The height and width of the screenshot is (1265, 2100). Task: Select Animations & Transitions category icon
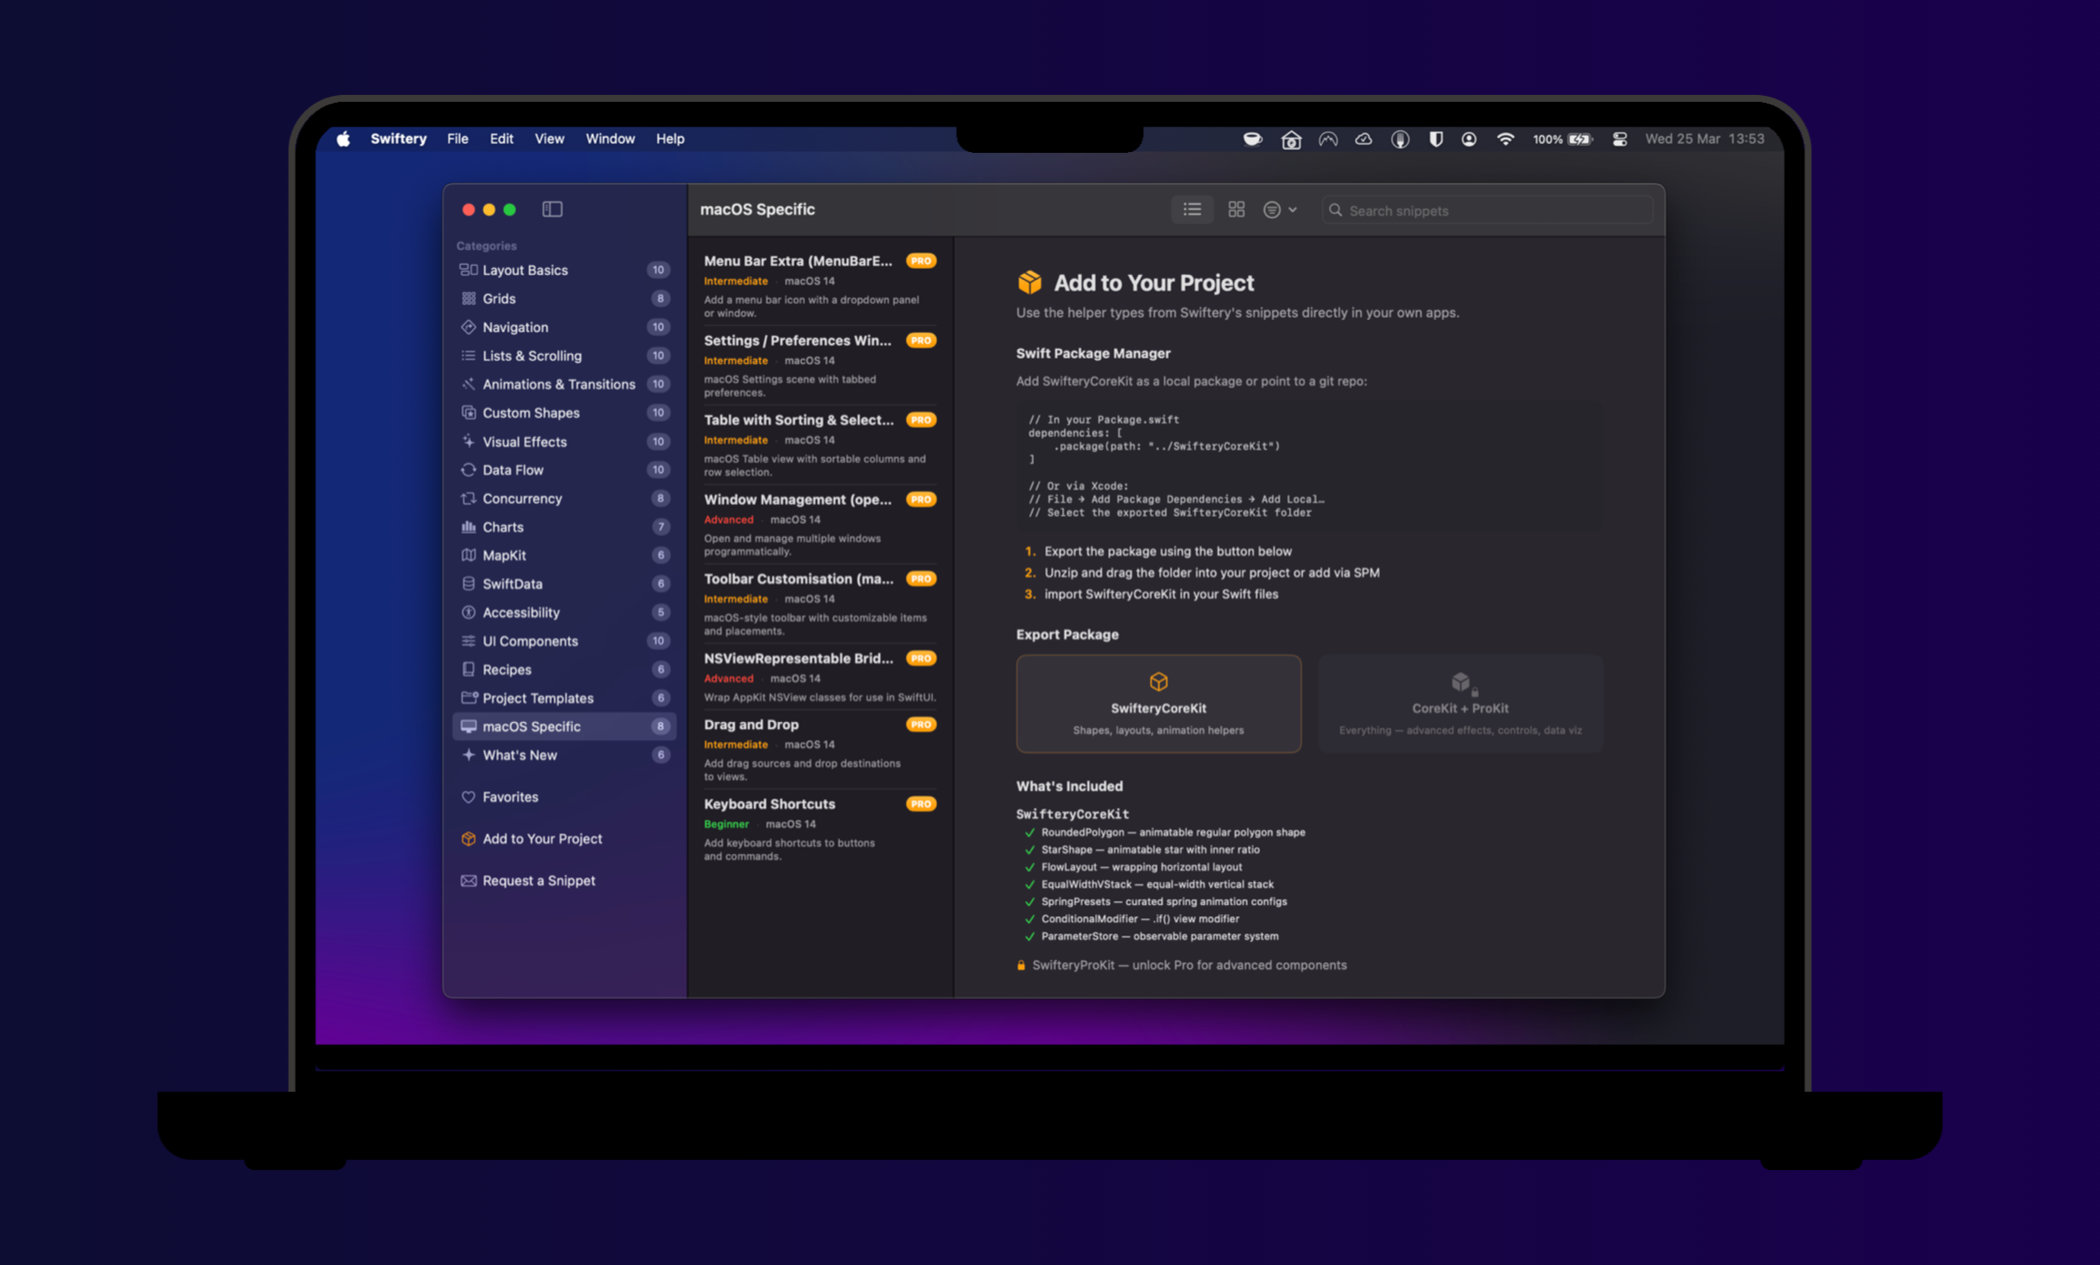[x=468, y=384]
